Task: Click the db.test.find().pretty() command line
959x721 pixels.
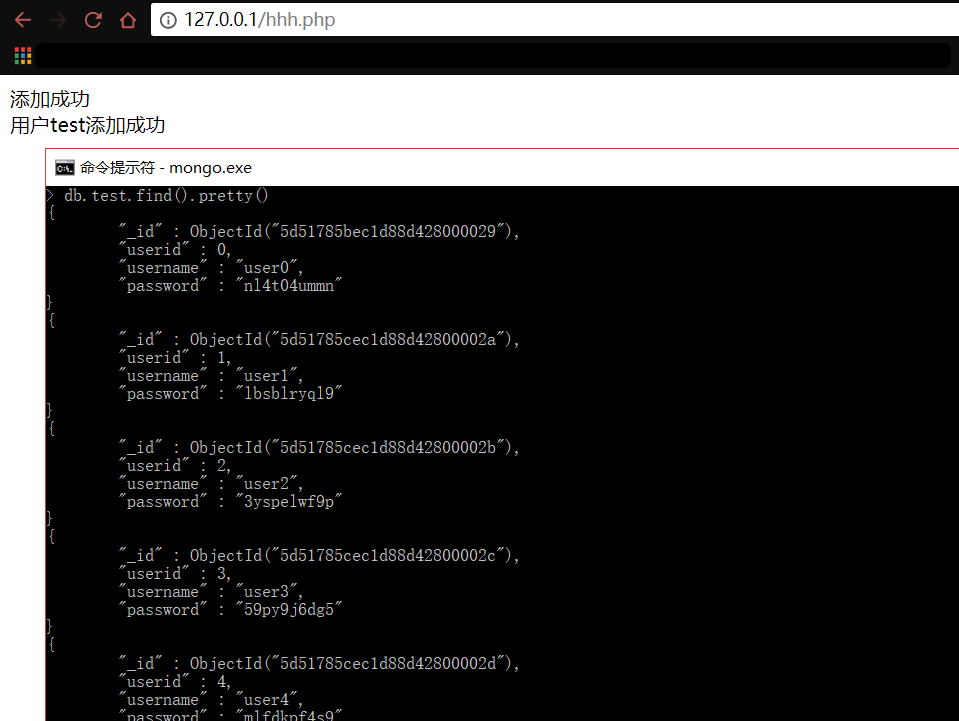Action: pos(166,196)
